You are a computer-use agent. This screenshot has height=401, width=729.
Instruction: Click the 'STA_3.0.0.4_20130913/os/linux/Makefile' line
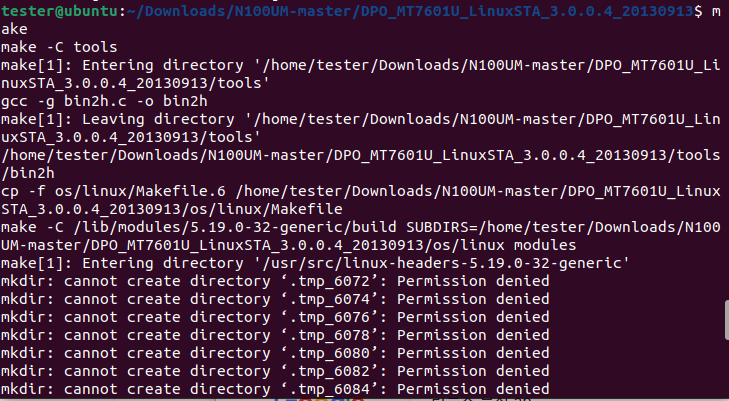coord(172,209)
